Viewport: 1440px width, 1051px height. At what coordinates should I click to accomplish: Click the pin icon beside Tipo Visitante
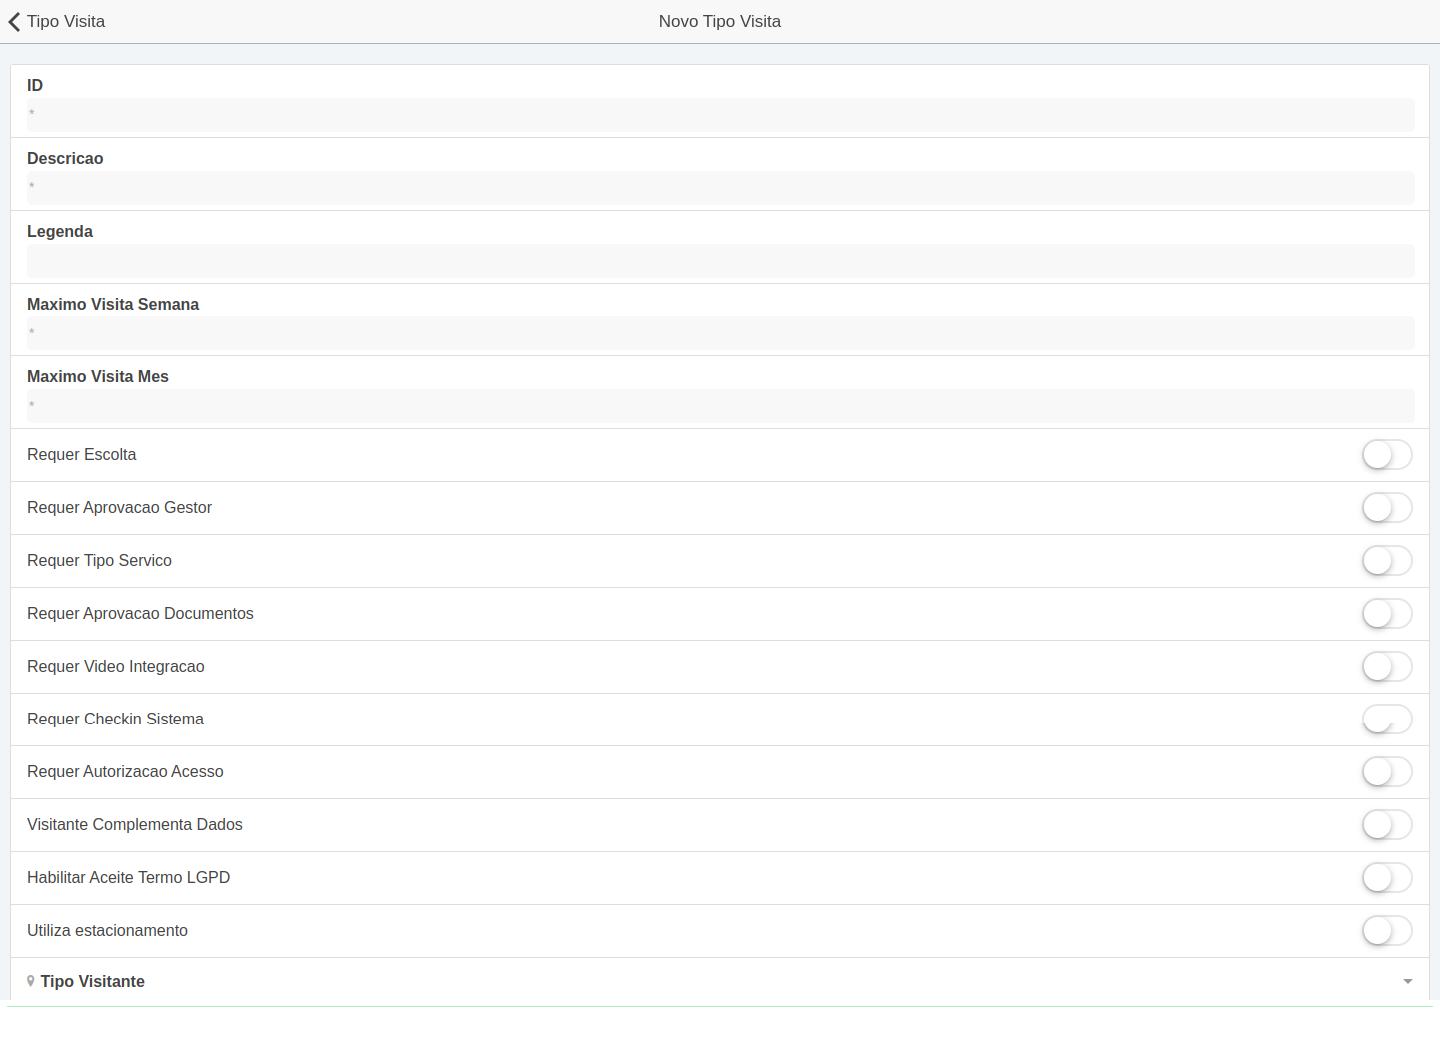tap(31, 981)
